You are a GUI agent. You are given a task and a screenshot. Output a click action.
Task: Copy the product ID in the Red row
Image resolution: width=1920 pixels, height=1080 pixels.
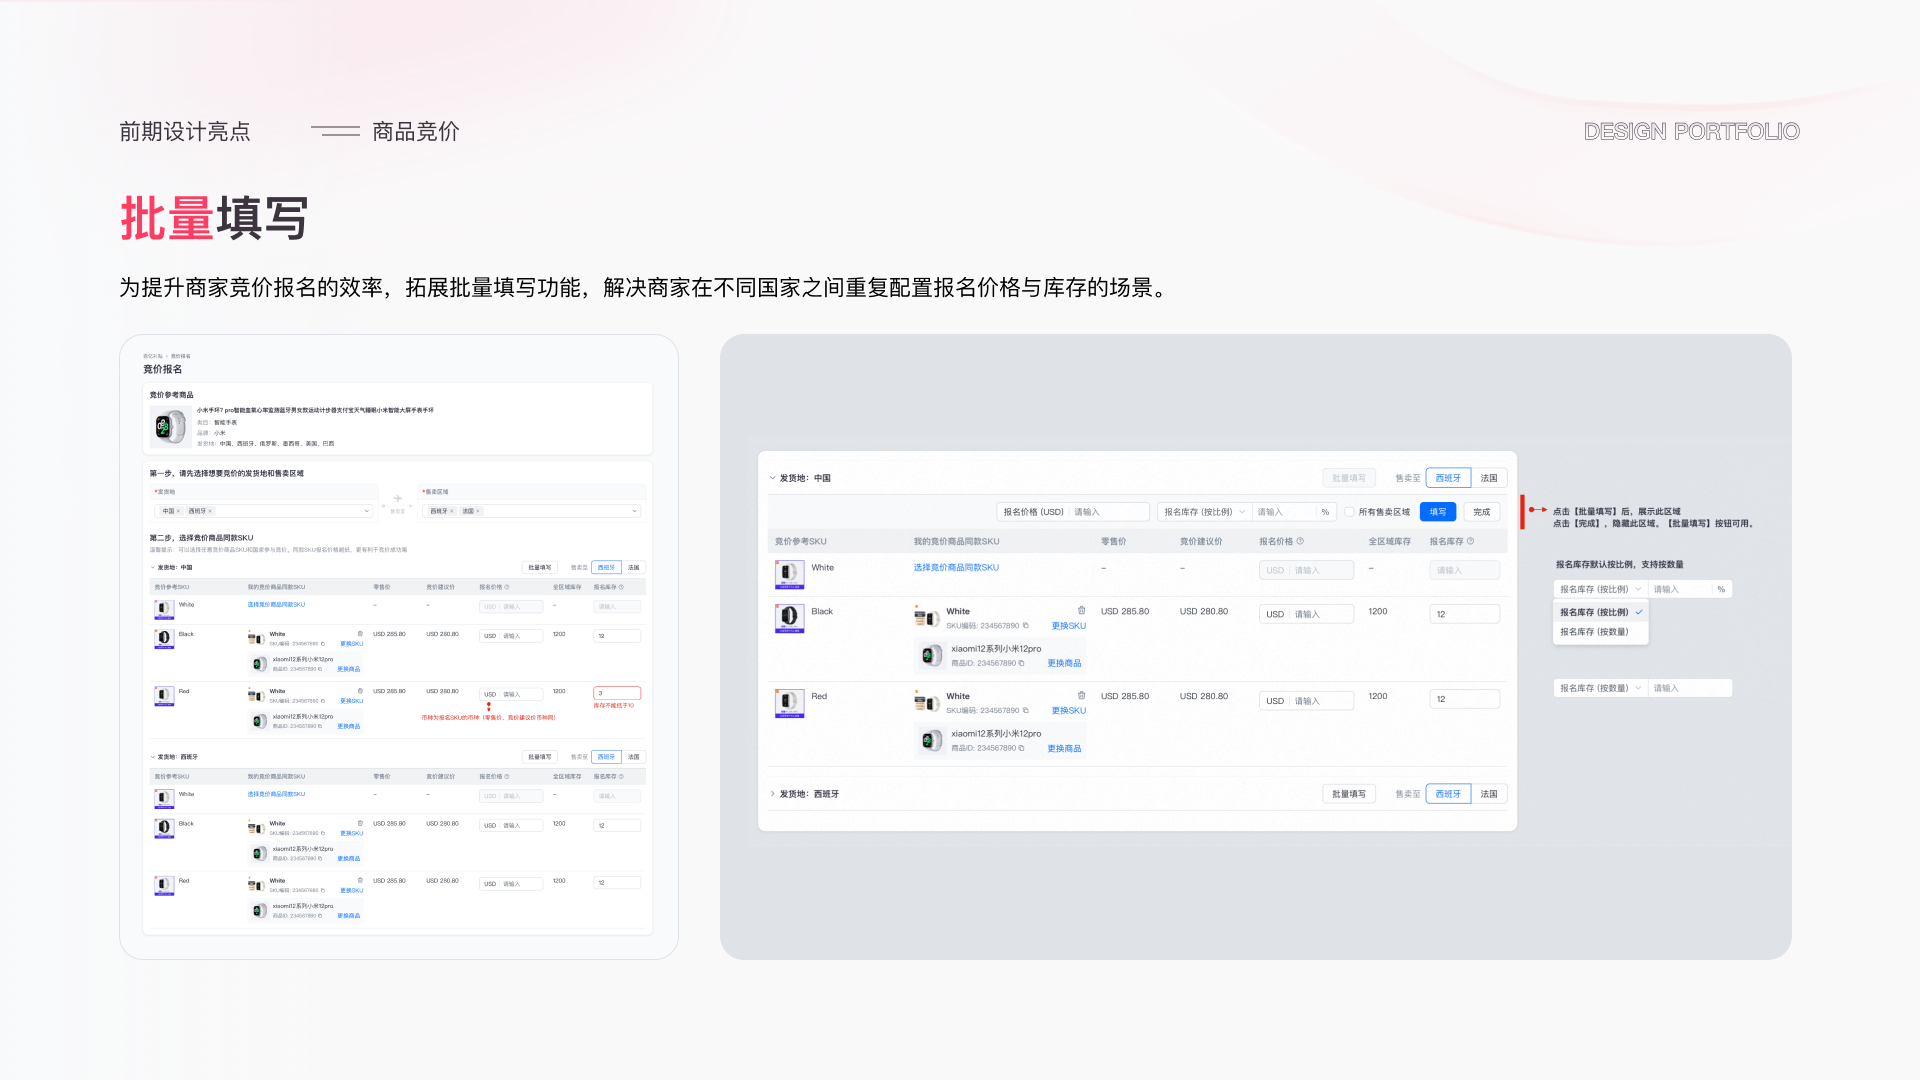[1021, 748]
